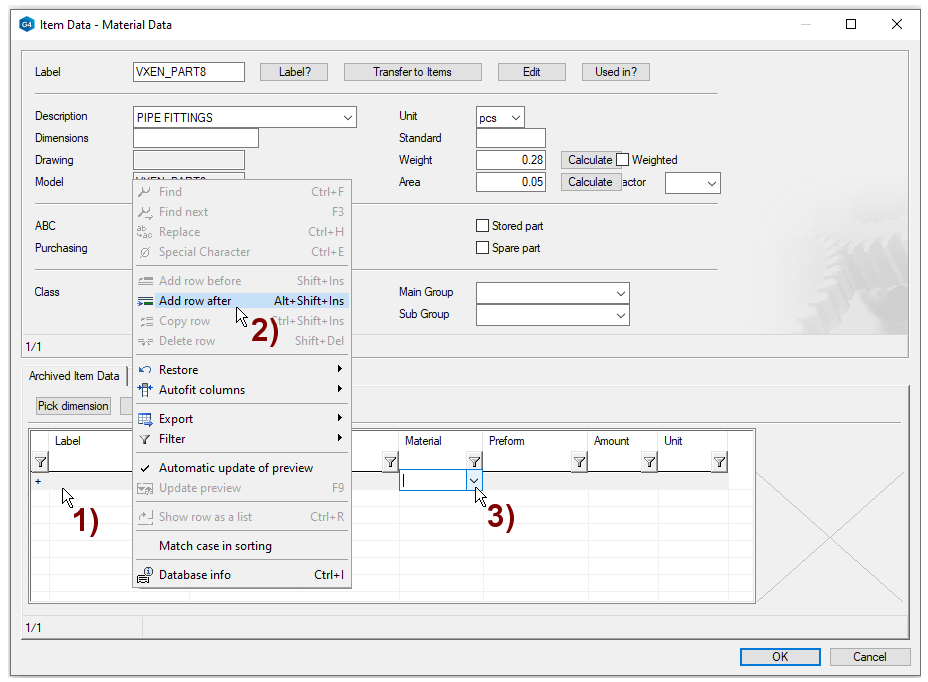Enable the Weighted checkbox

tap(622, 160)
